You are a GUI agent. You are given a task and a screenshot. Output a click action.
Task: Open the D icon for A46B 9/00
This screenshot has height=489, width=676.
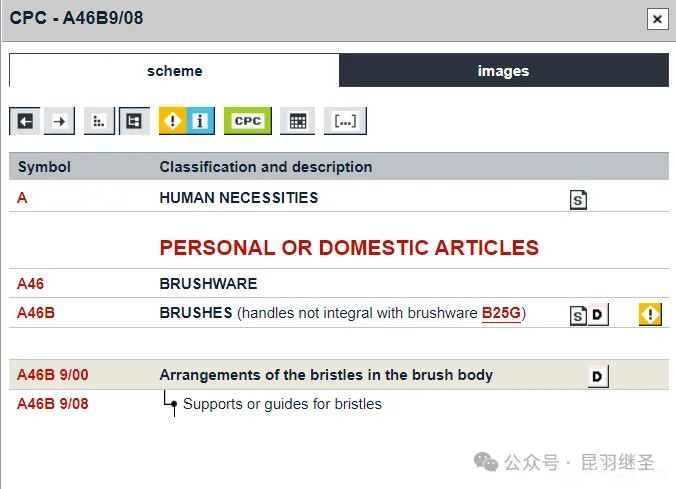(x=597, y=376)
